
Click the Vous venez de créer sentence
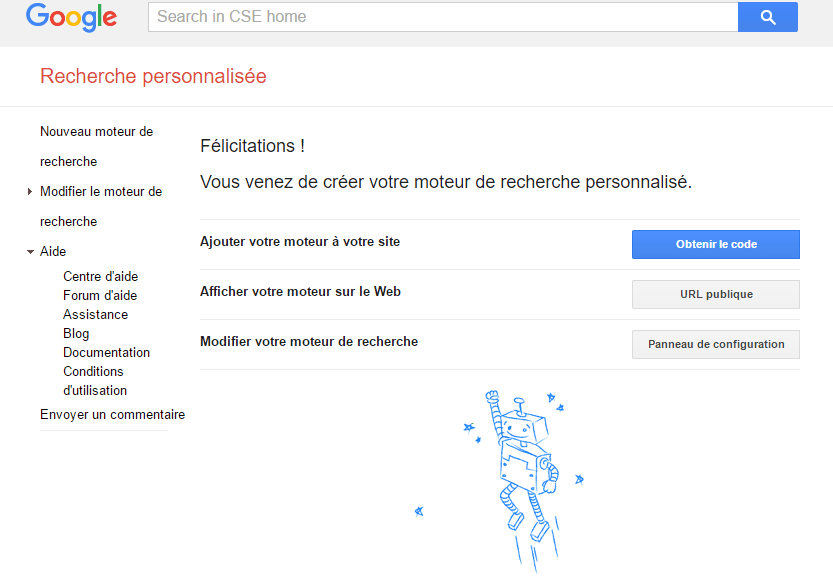click(446, 182)
